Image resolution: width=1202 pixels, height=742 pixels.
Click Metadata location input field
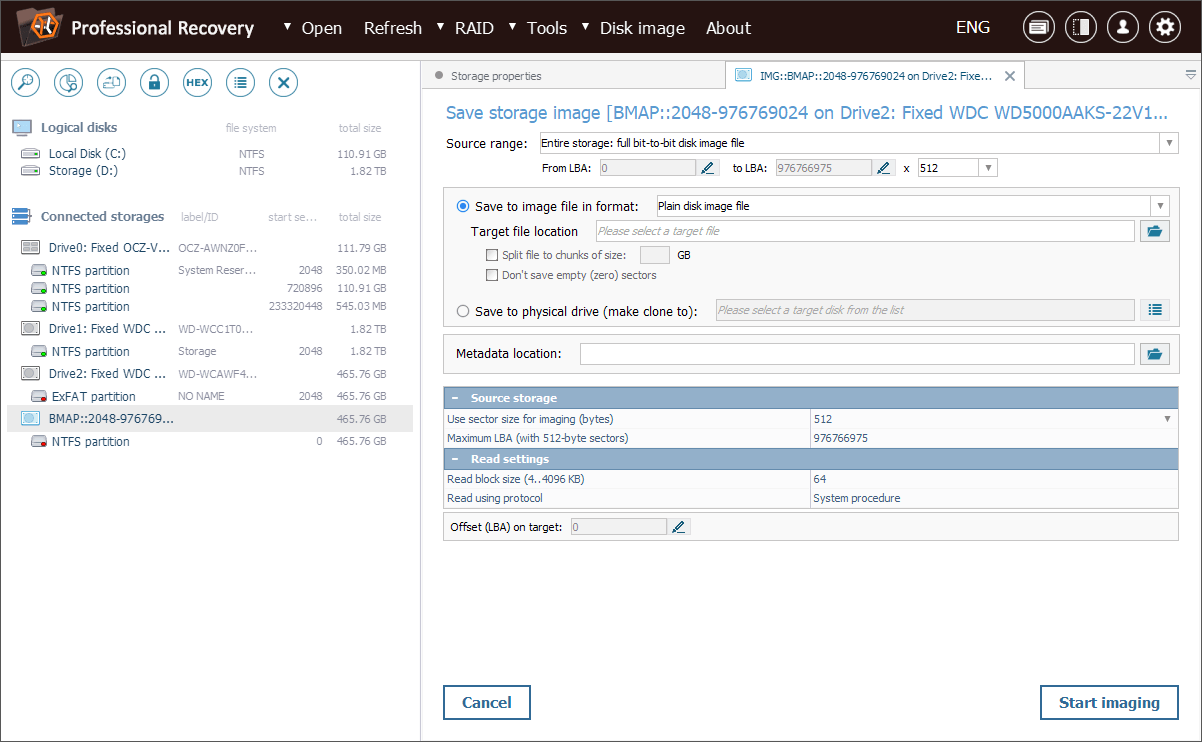pos(857,353)
